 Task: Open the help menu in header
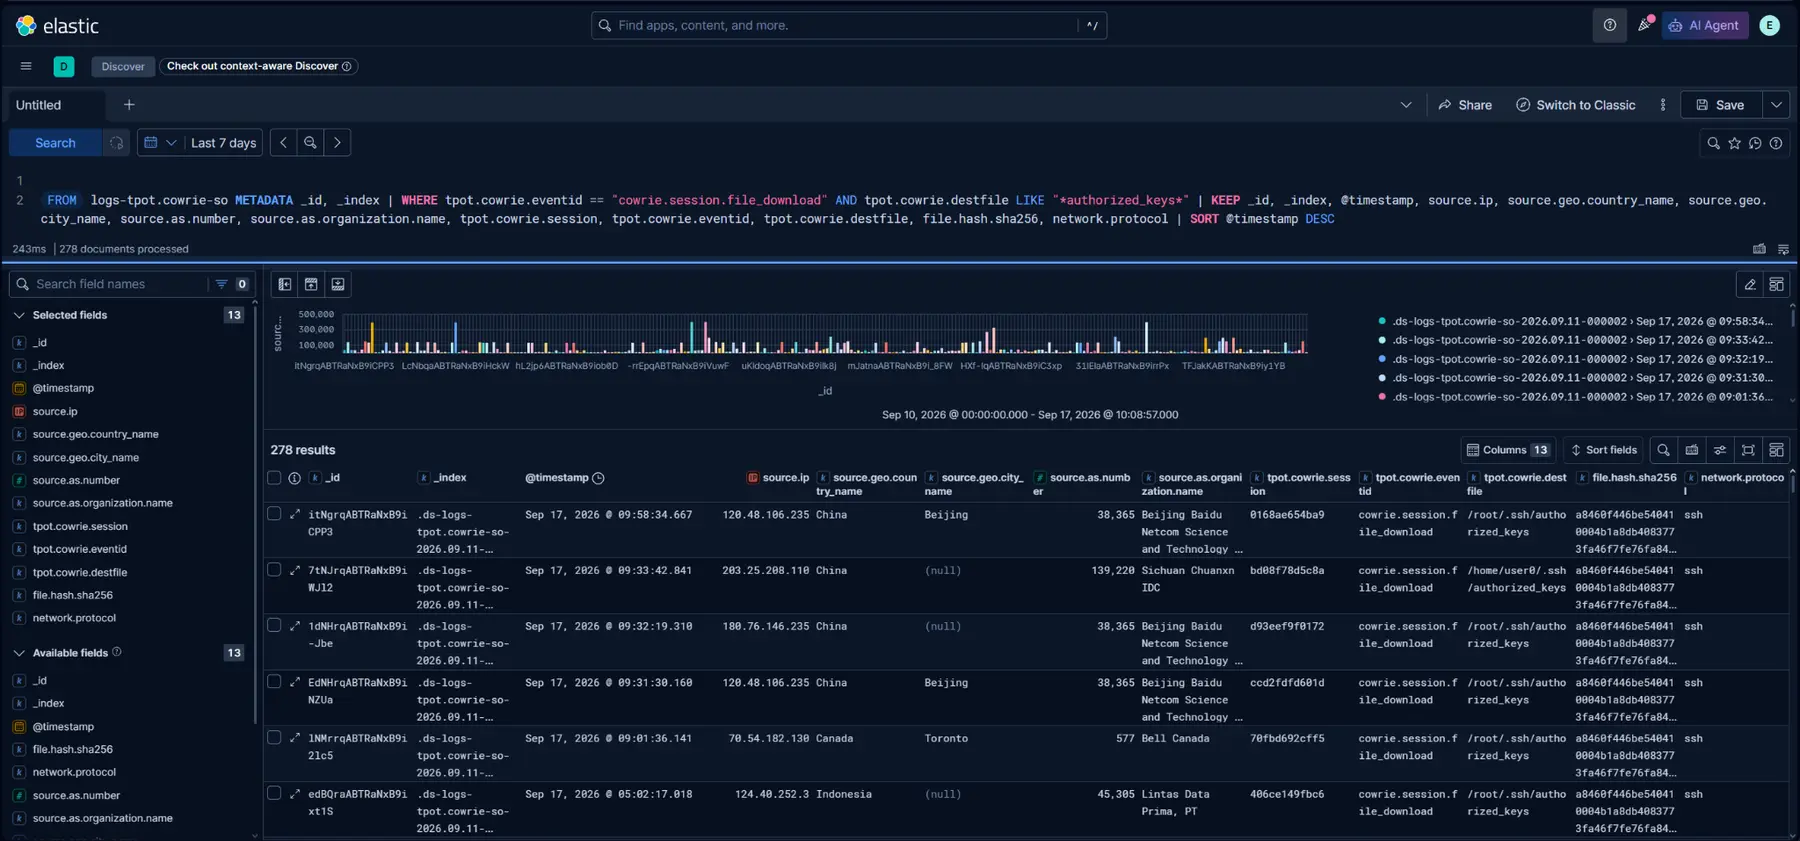coord(1609,25)
